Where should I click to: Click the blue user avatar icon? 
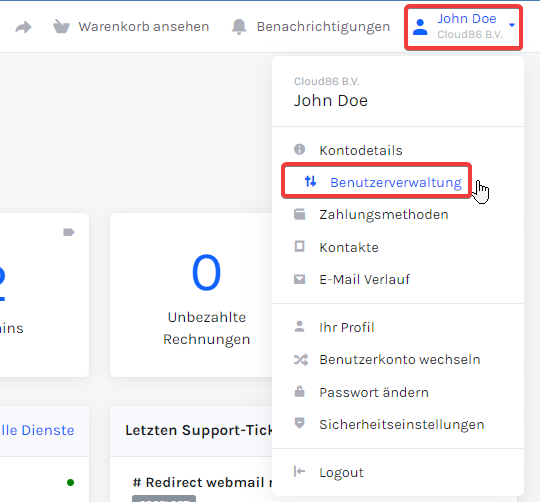(420, 27)
